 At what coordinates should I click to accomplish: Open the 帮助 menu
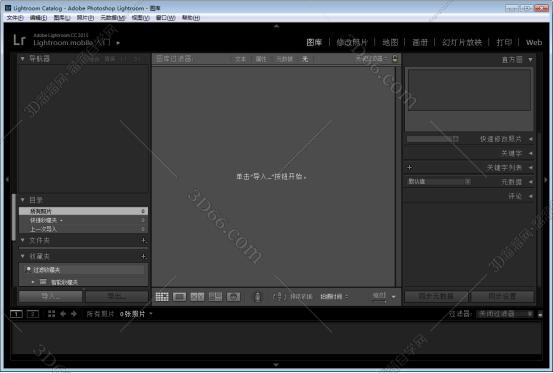(191, 18)
